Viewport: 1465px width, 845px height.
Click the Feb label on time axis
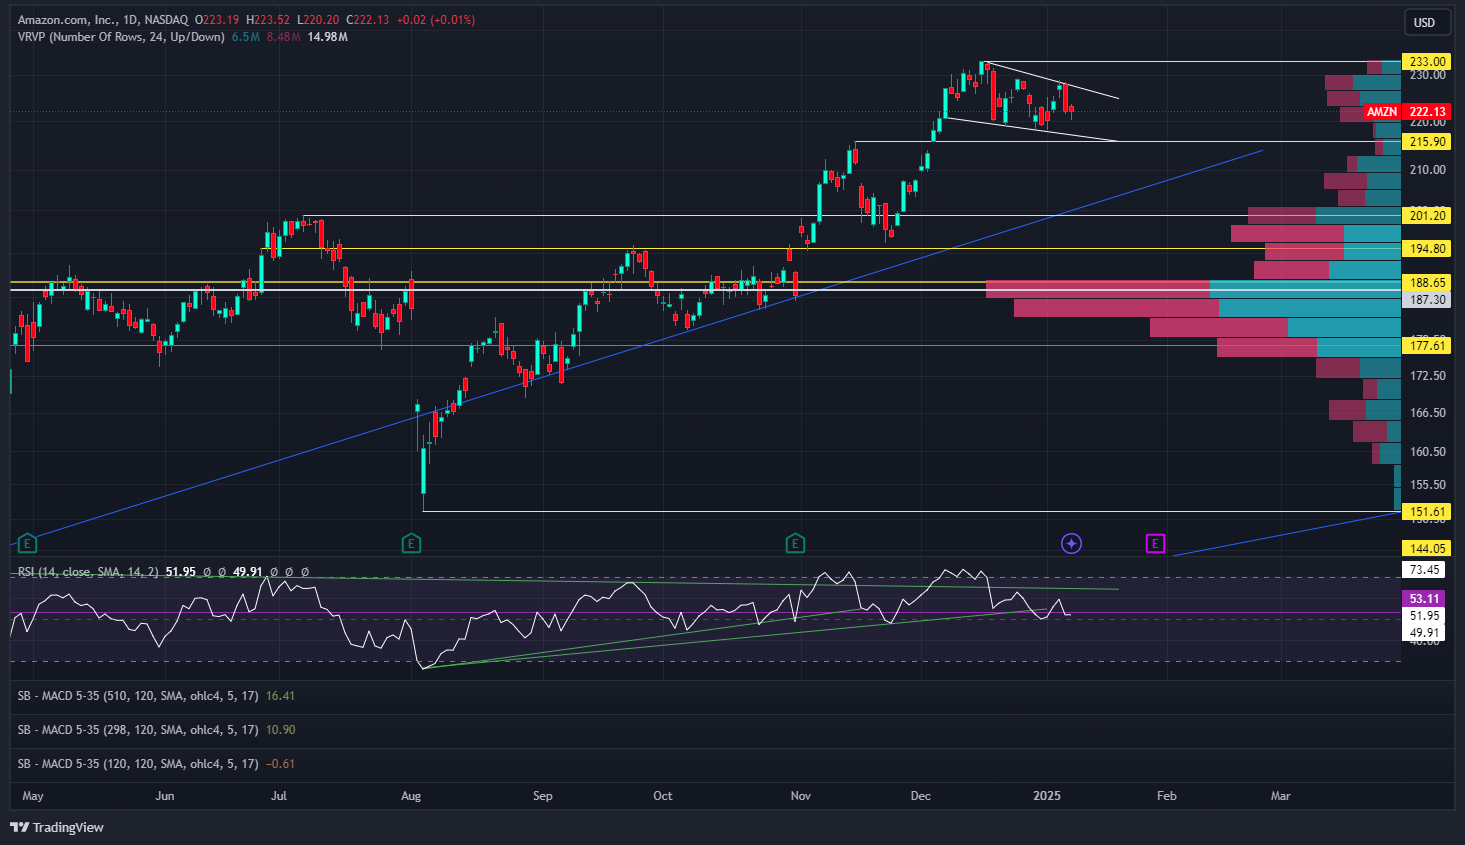pyautogui.click(x=1166, y=797)
